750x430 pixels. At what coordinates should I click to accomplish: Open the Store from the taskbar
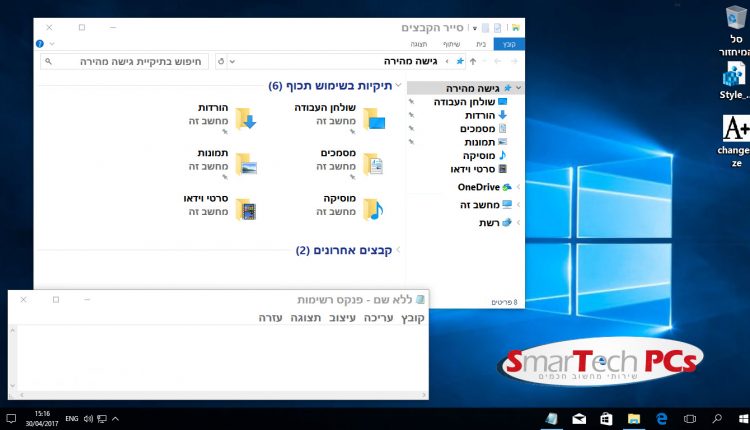coord(606,419)
